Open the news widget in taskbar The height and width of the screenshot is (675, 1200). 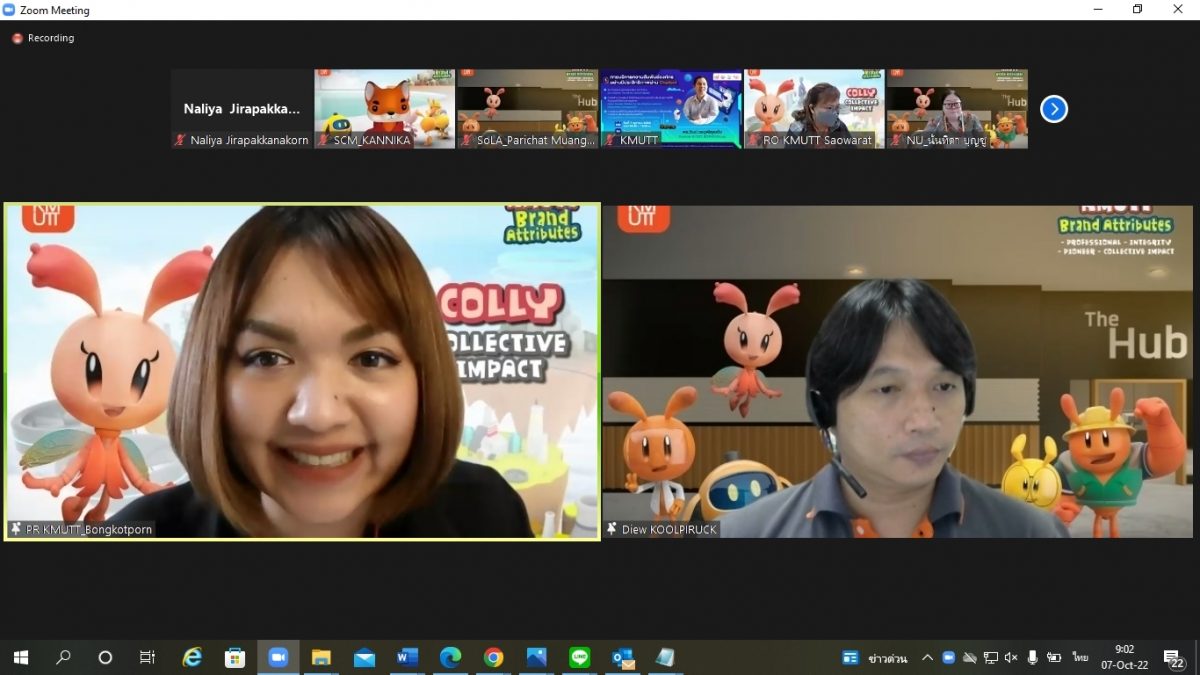pyautogui.click(x=875, y=658)
